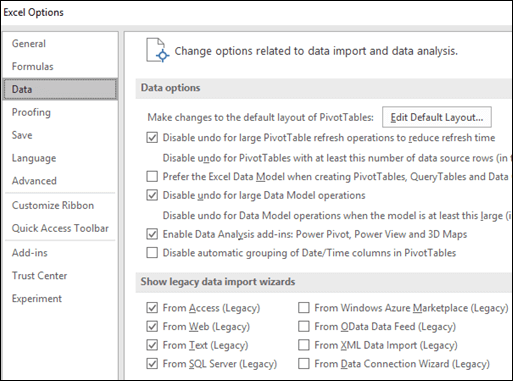This screenshot has width=513, height=381.
Task: Click Show legacy data import wizards header
Action: pos(218,282)
